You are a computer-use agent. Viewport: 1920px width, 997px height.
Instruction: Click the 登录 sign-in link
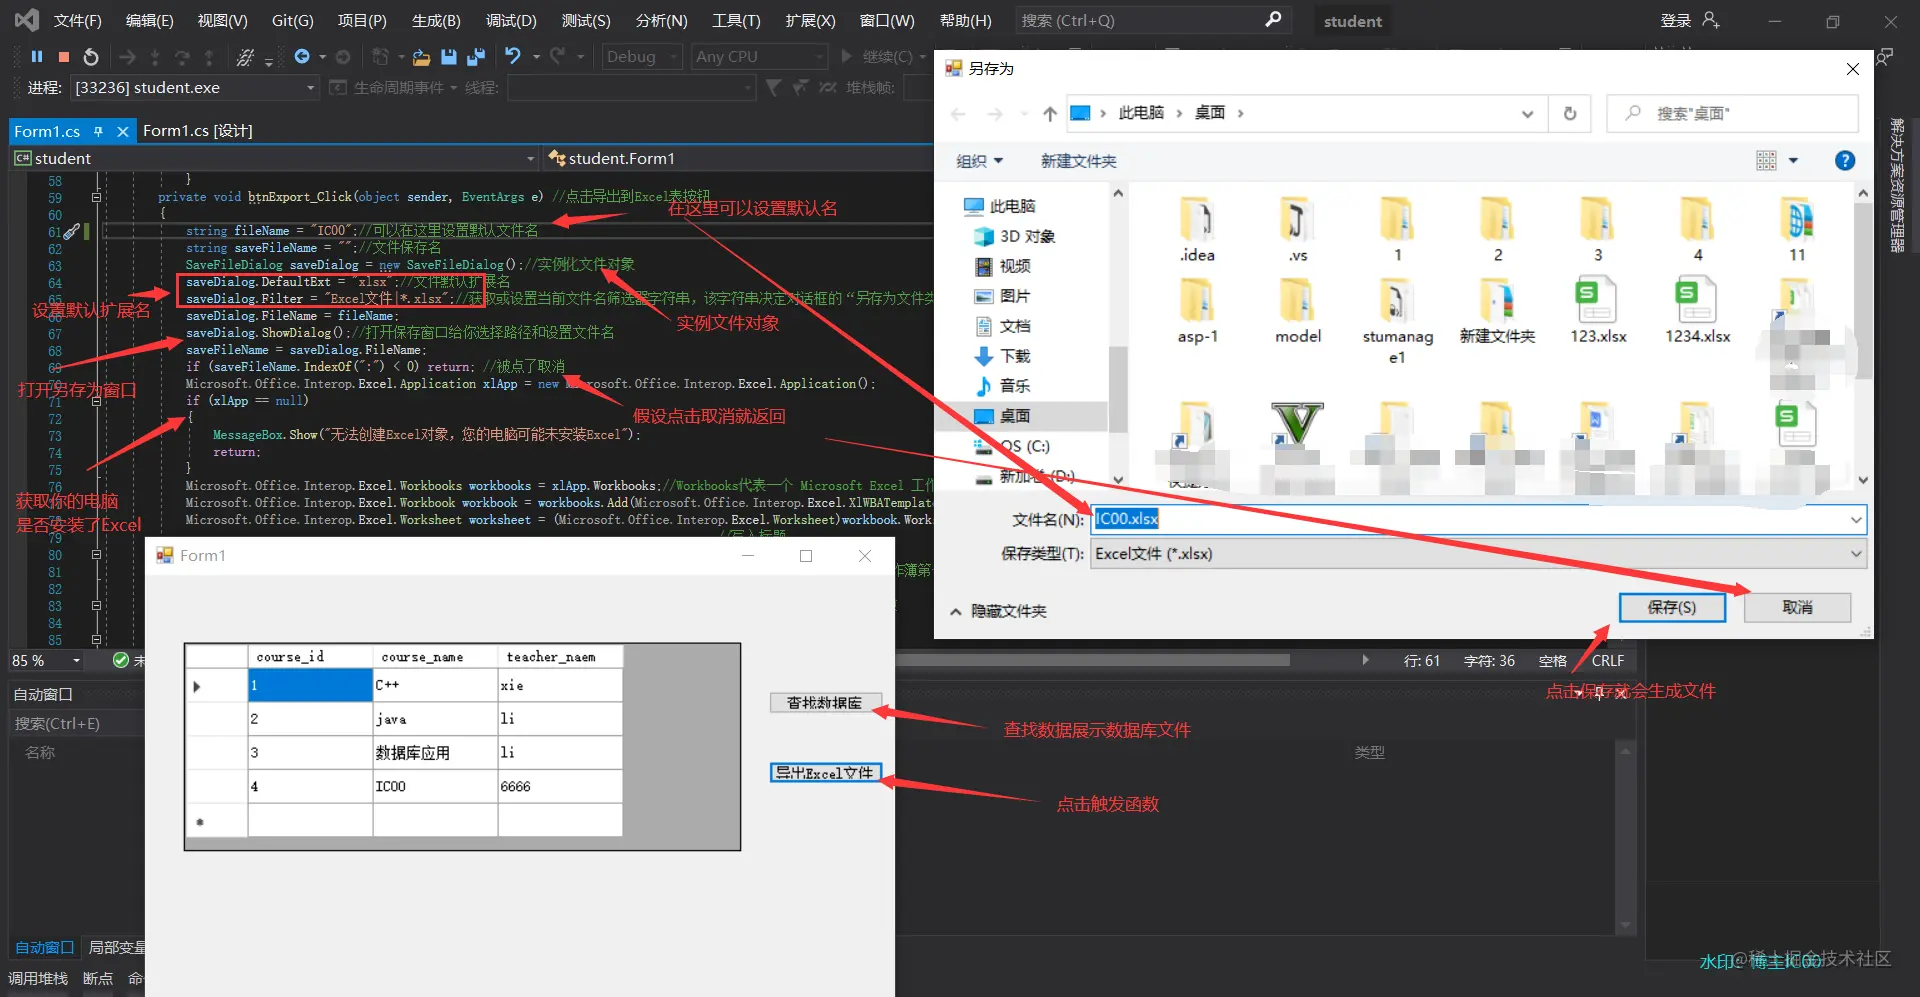(x=1675, y=21)
